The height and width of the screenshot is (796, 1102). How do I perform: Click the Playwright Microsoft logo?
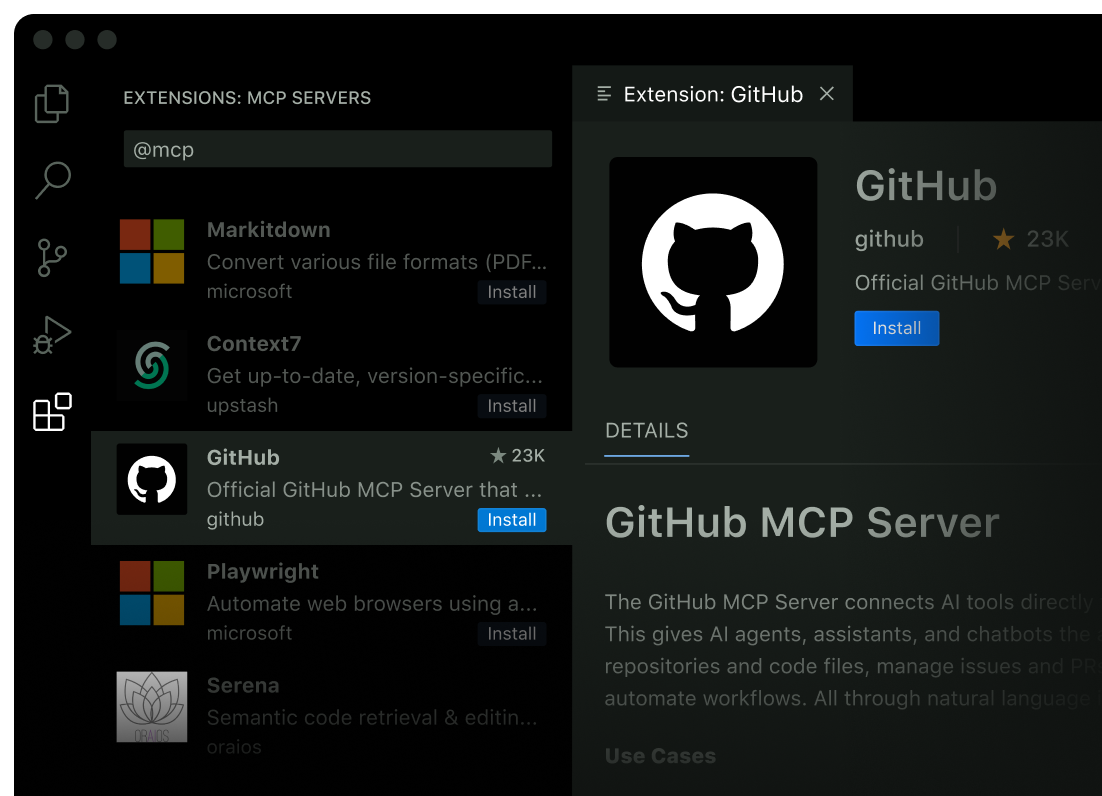[x=152, y=593]
